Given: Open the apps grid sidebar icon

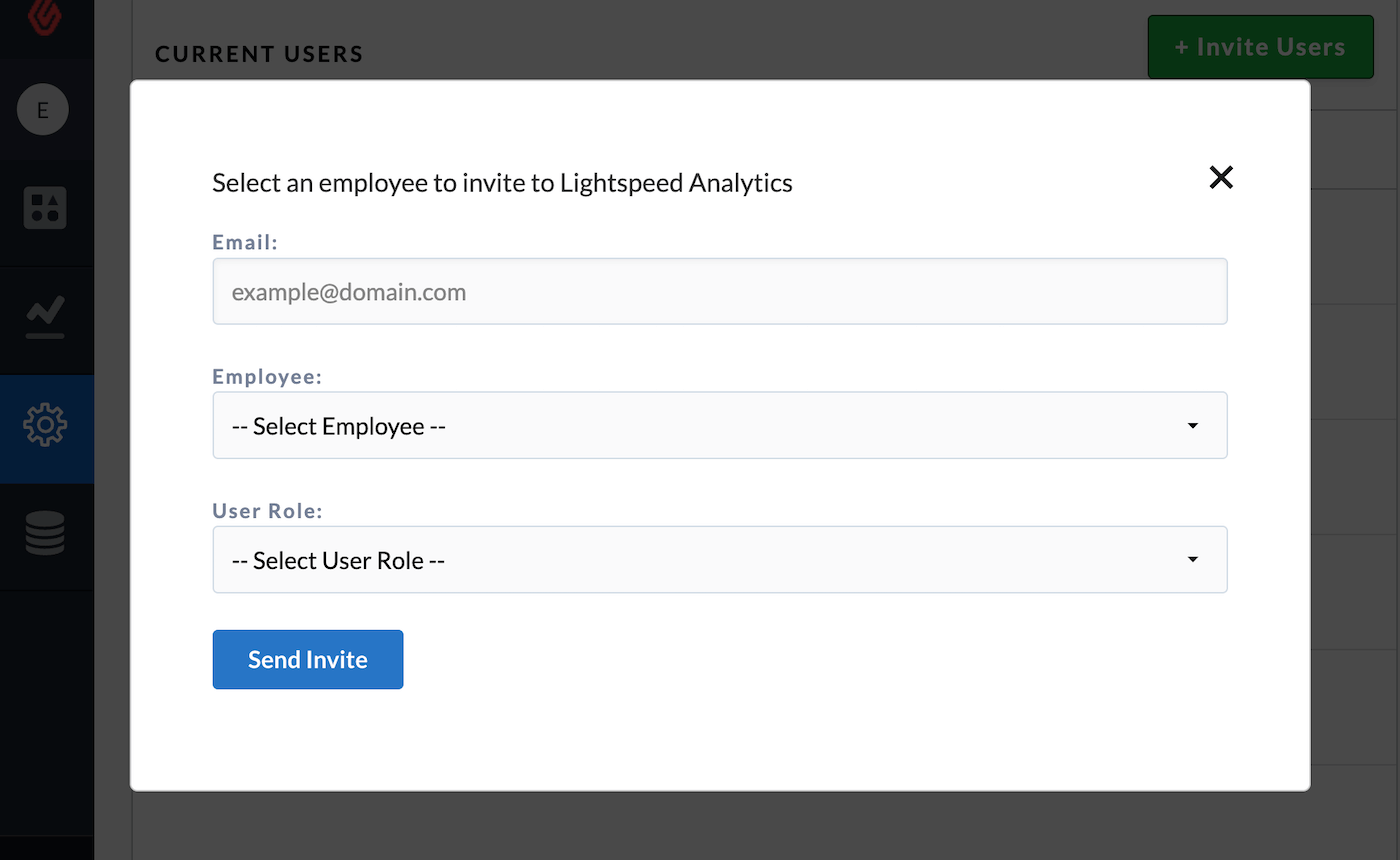Looking at the screenshot, I should pyautogui.click(x=45, y=208).
